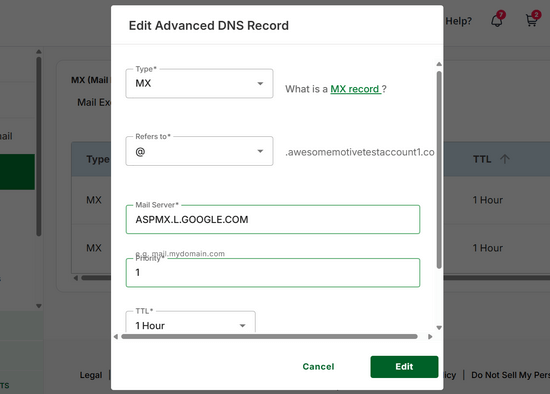Click sidebar scroll down arrow
The height and width of the screenshot is (394, 550).
coord(39,306)
